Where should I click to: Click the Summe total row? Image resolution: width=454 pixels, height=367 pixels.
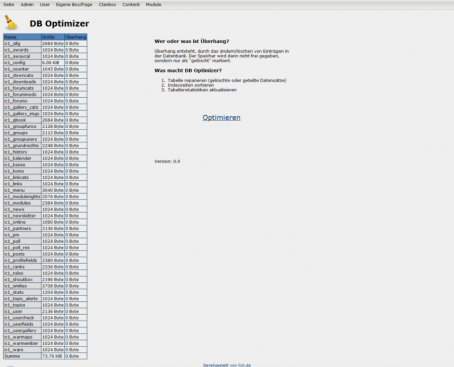pos(45,356)
